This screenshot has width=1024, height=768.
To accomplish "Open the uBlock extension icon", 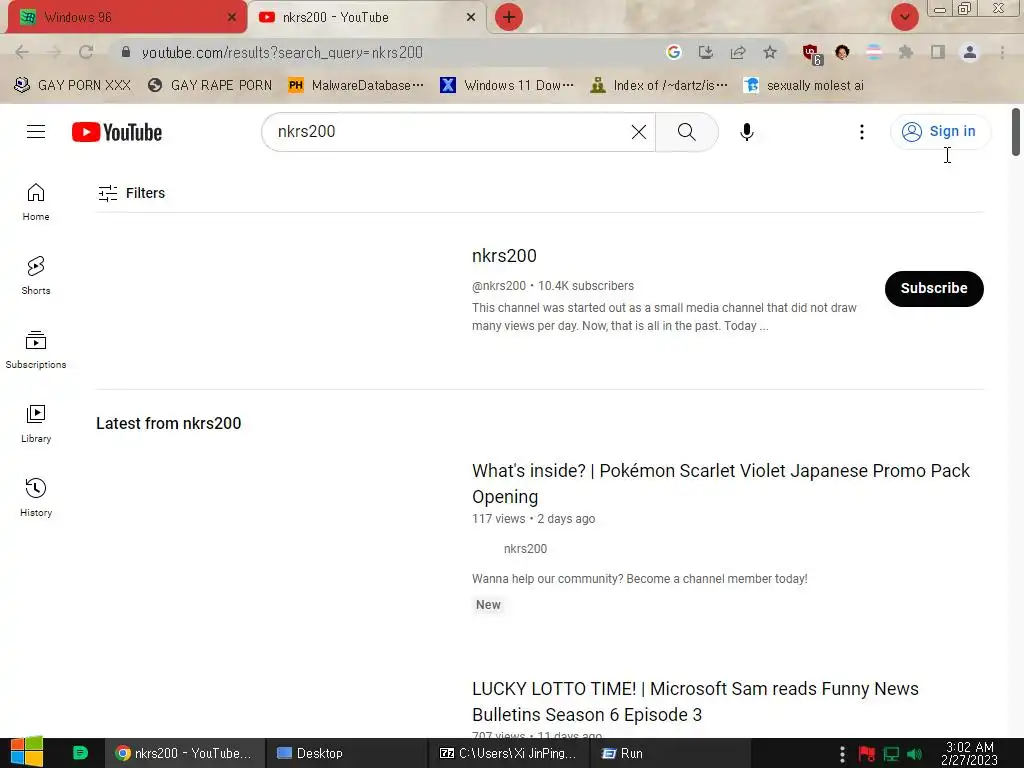I will (812, 54).
